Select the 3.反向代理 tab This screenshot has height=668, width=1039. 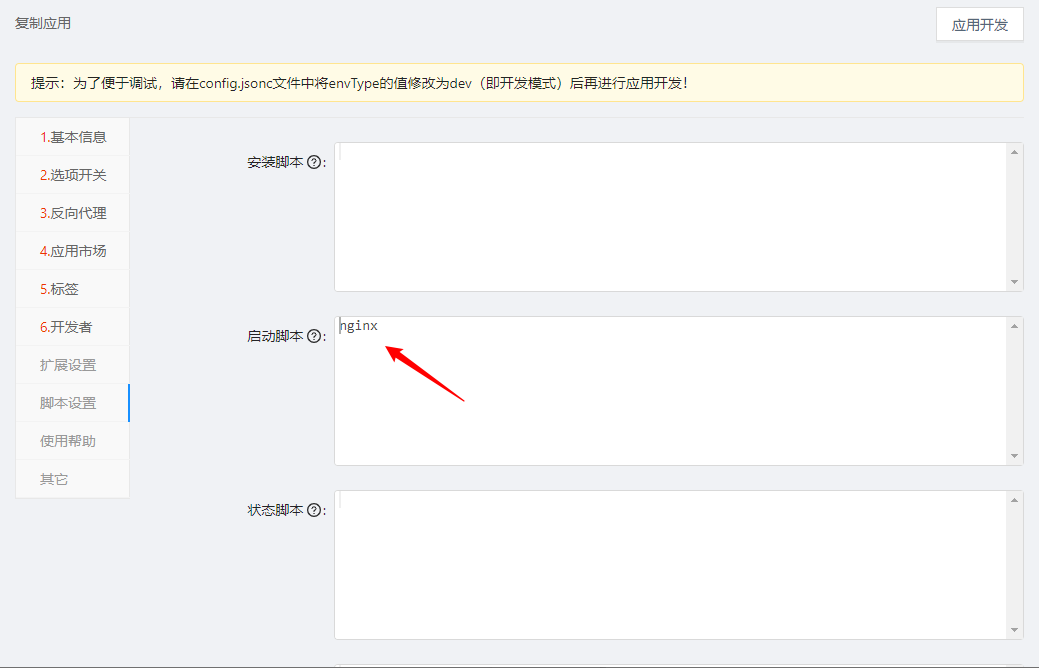[73, 213]
